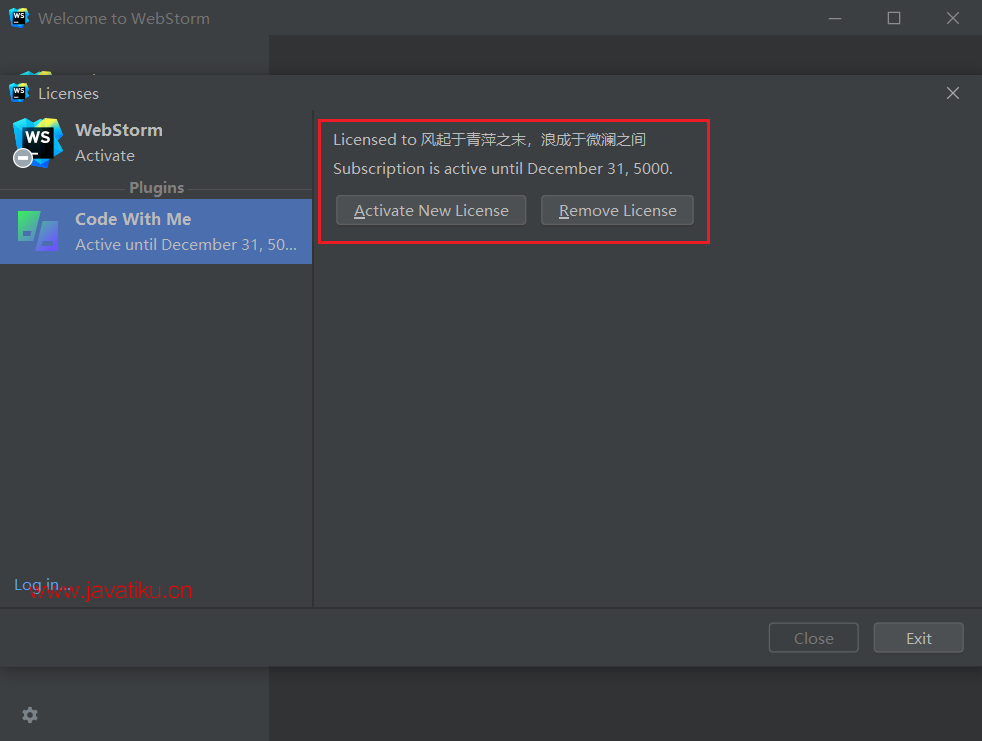
Task: Click the WebStorm icon in Welcome title bar
Action: coord(19,18)
